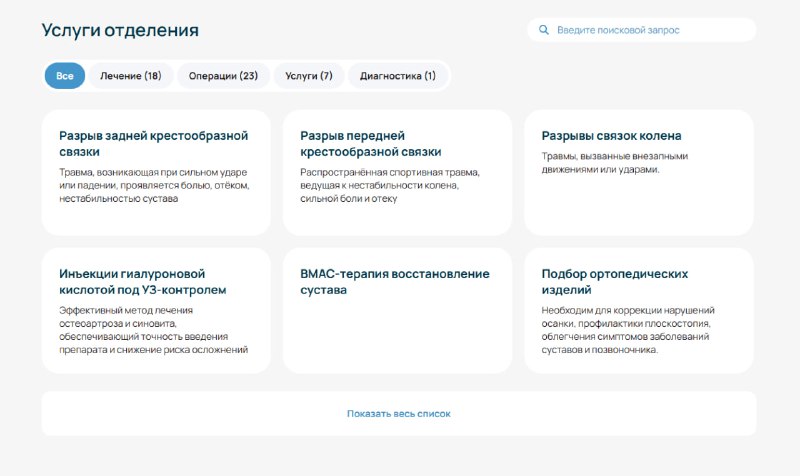Viewport: 800px width, 476px height.
Task: Open "Подбор ортопедических изделий" card title
Action: [614, 282]
